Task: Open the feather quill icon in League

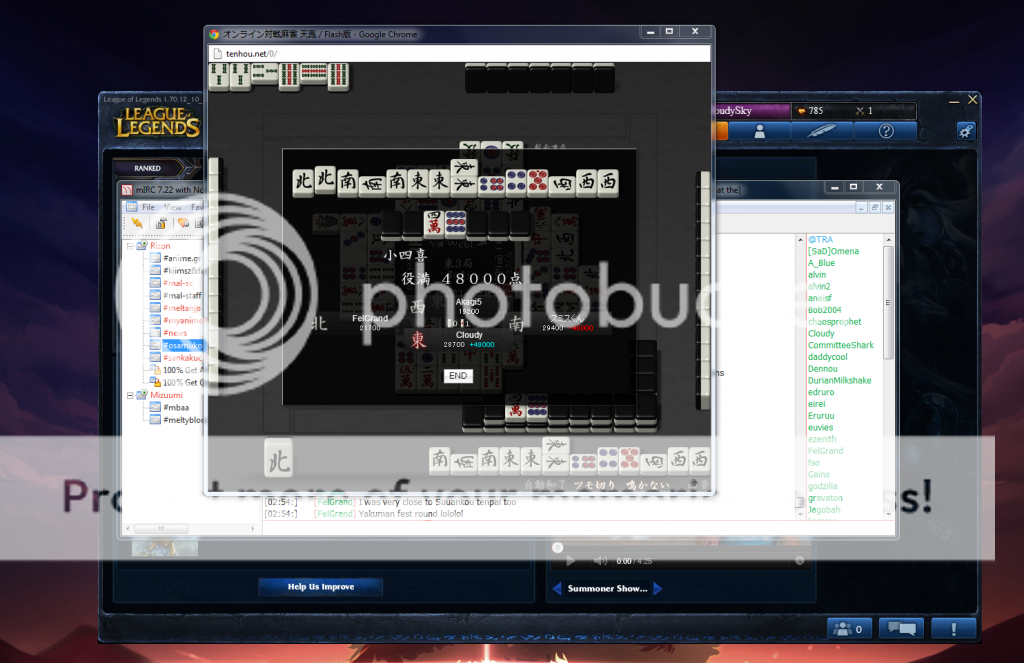Action: (x=822, y=130)
